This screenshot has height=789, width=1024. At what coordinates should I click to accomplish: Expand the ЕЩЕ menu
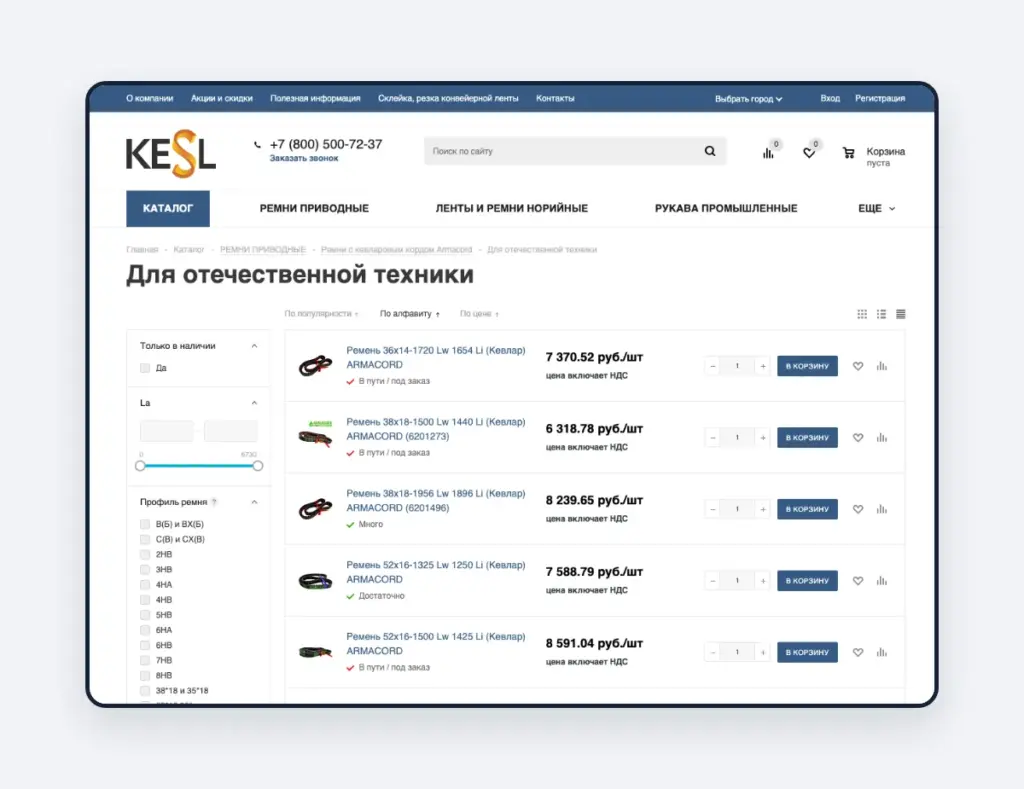click(876, 208)
